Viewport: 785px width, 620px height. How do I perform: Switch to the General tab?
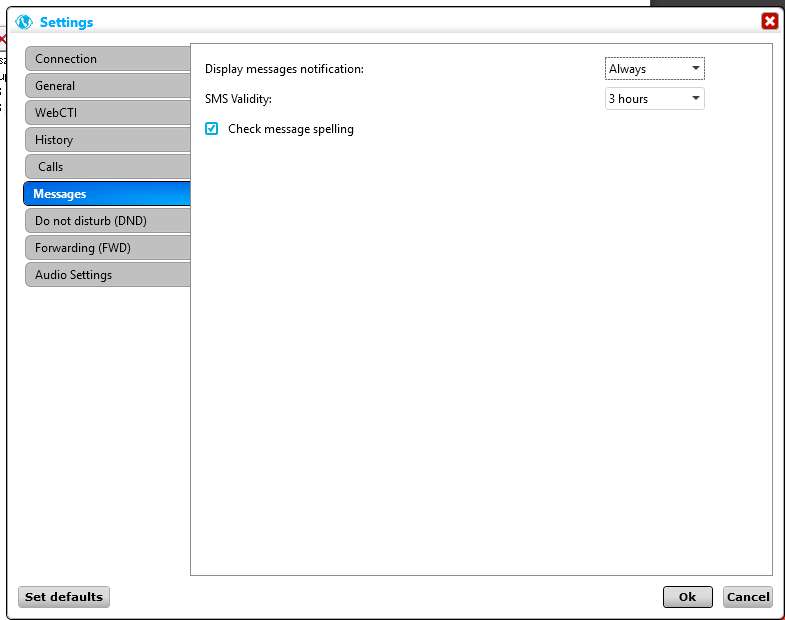[x=107, y=86]
